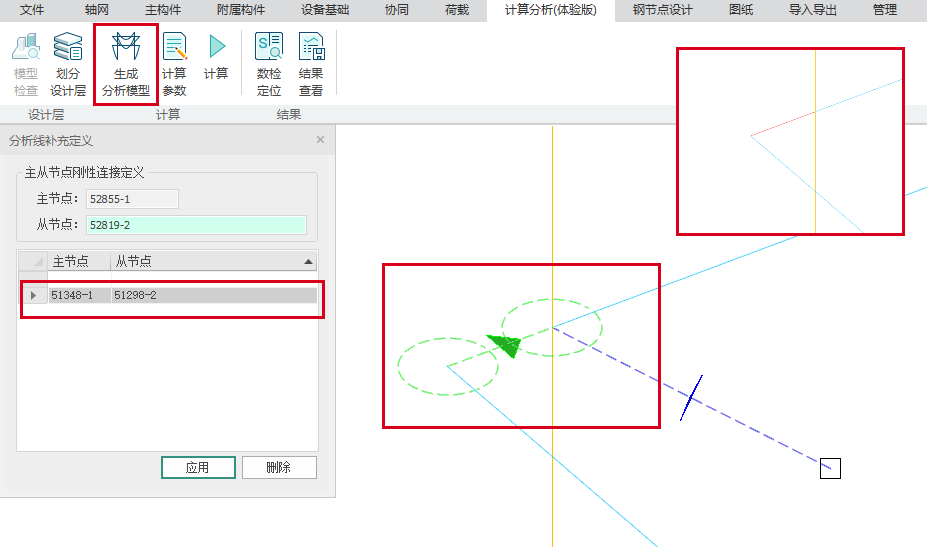Open the 钢节点设计 ribbon tab
This screenshot has height=547, width=927.
[x=662, y=10]
